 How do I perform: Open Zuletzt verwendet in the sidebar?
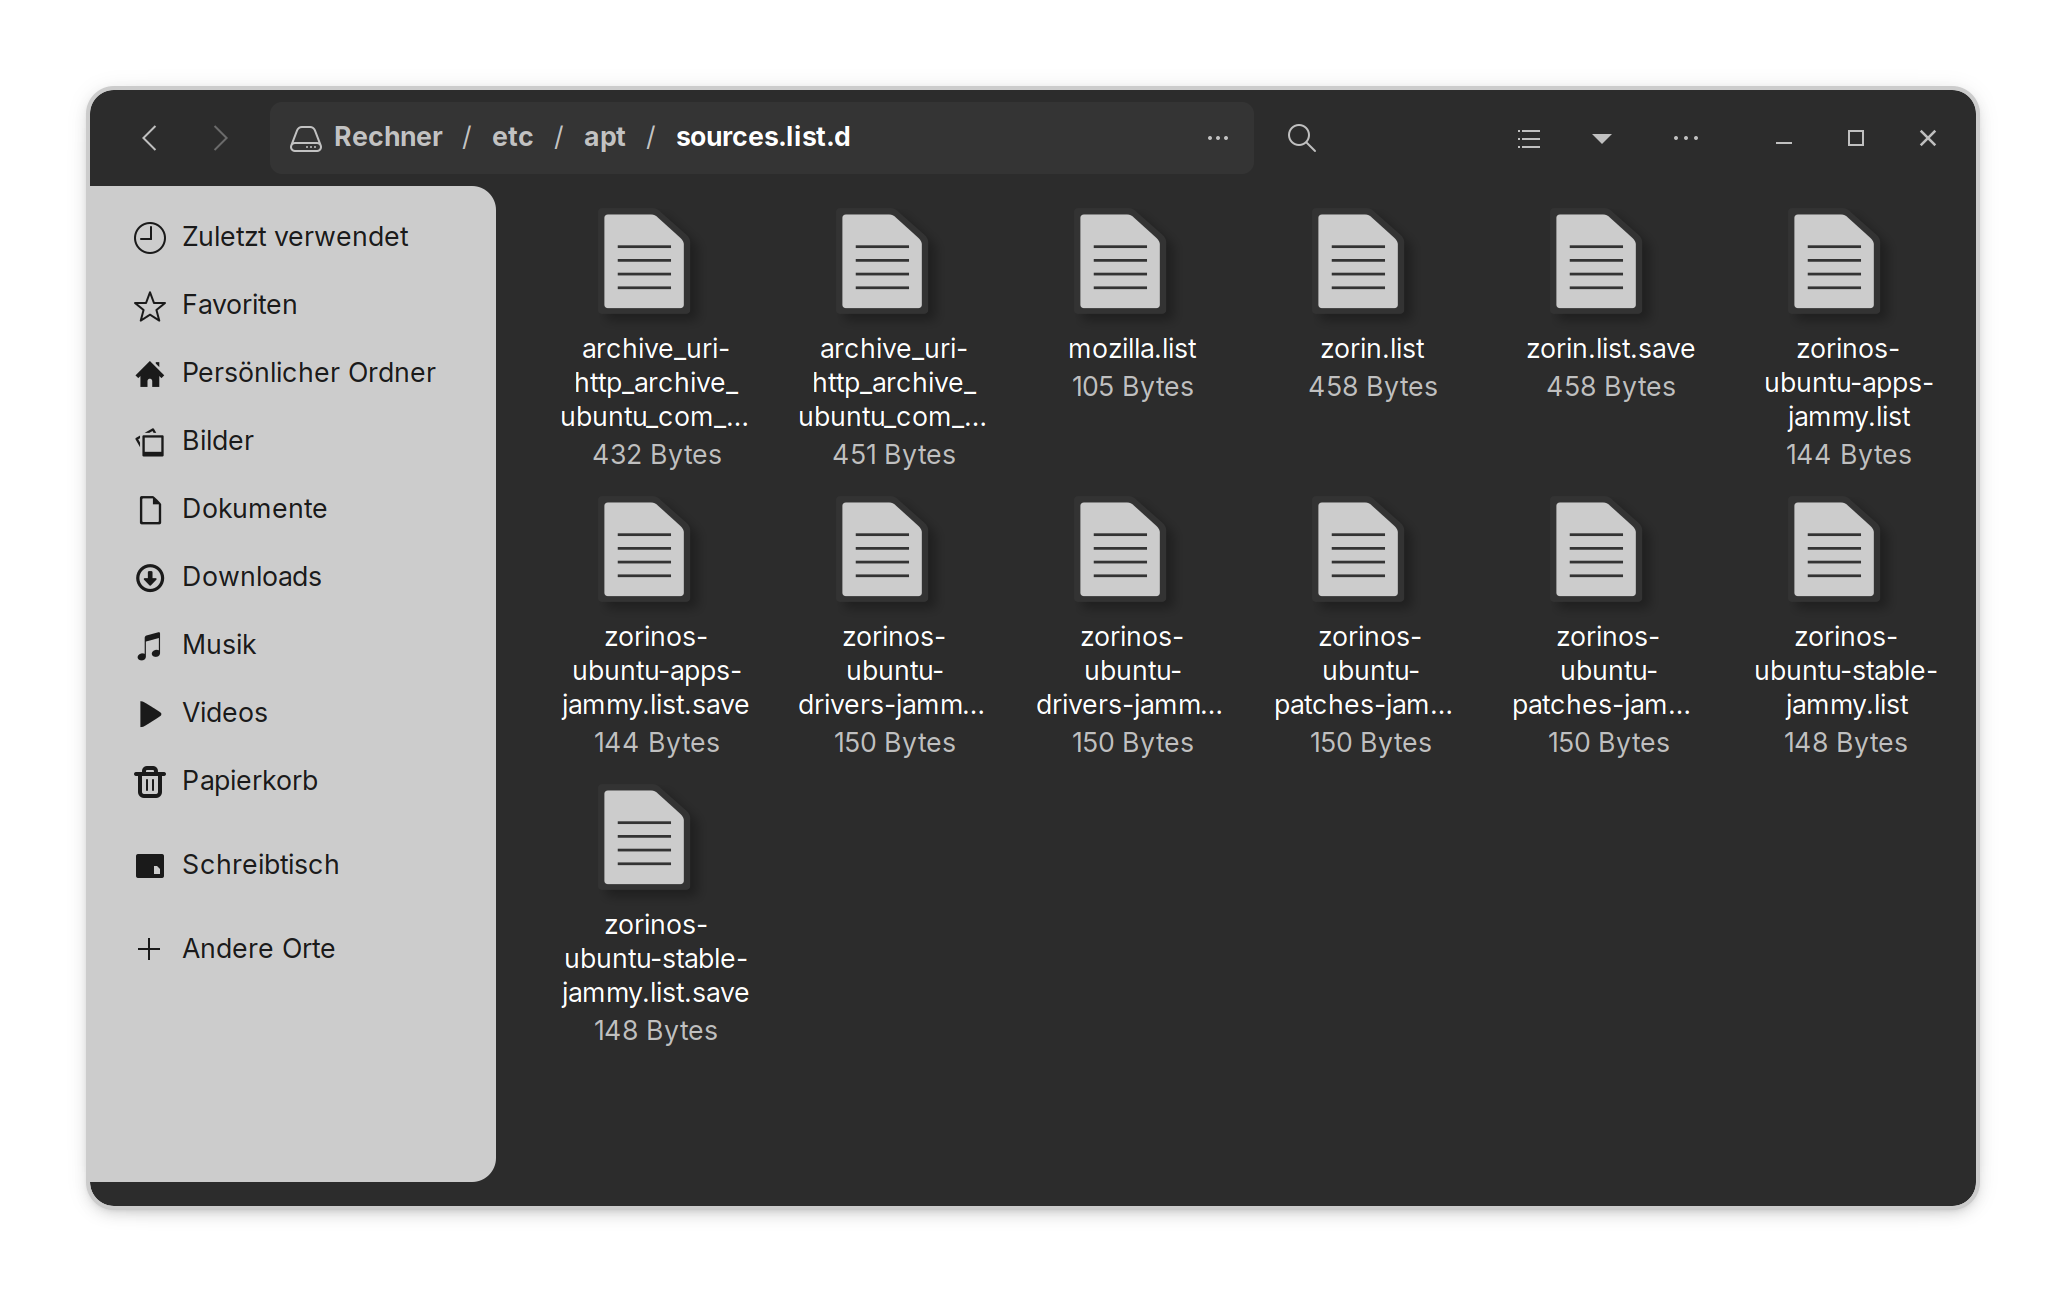pyautogui.click(x=291, y=237)
